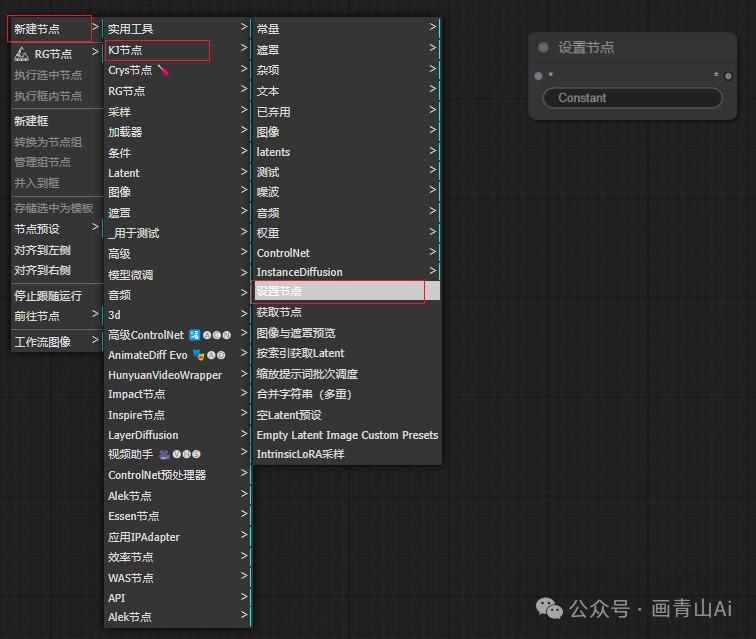Click 停止跟随运行 in the context menu
Image resolution: width=756 pixels, height=639 pixels.
[56, 296]
